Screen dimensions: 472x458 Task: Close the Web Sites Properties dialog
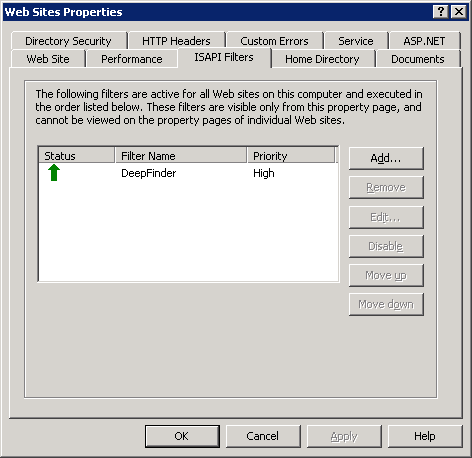point(459,12)
